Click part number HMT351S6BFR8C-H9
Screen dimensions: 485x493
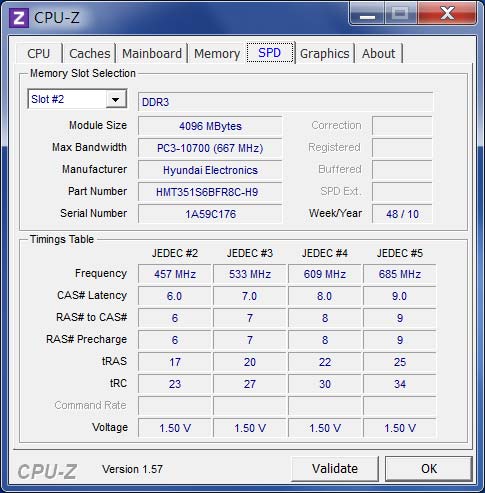pyautogui.click(x=210, y=192)
